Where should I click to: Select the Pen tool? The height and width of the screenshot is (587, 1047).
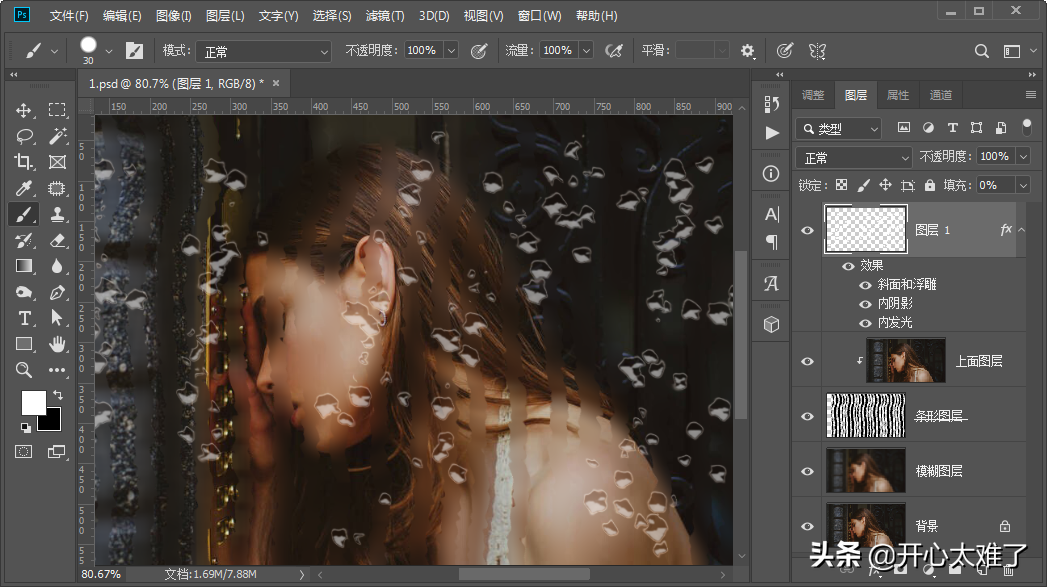[x=57, y=292]
